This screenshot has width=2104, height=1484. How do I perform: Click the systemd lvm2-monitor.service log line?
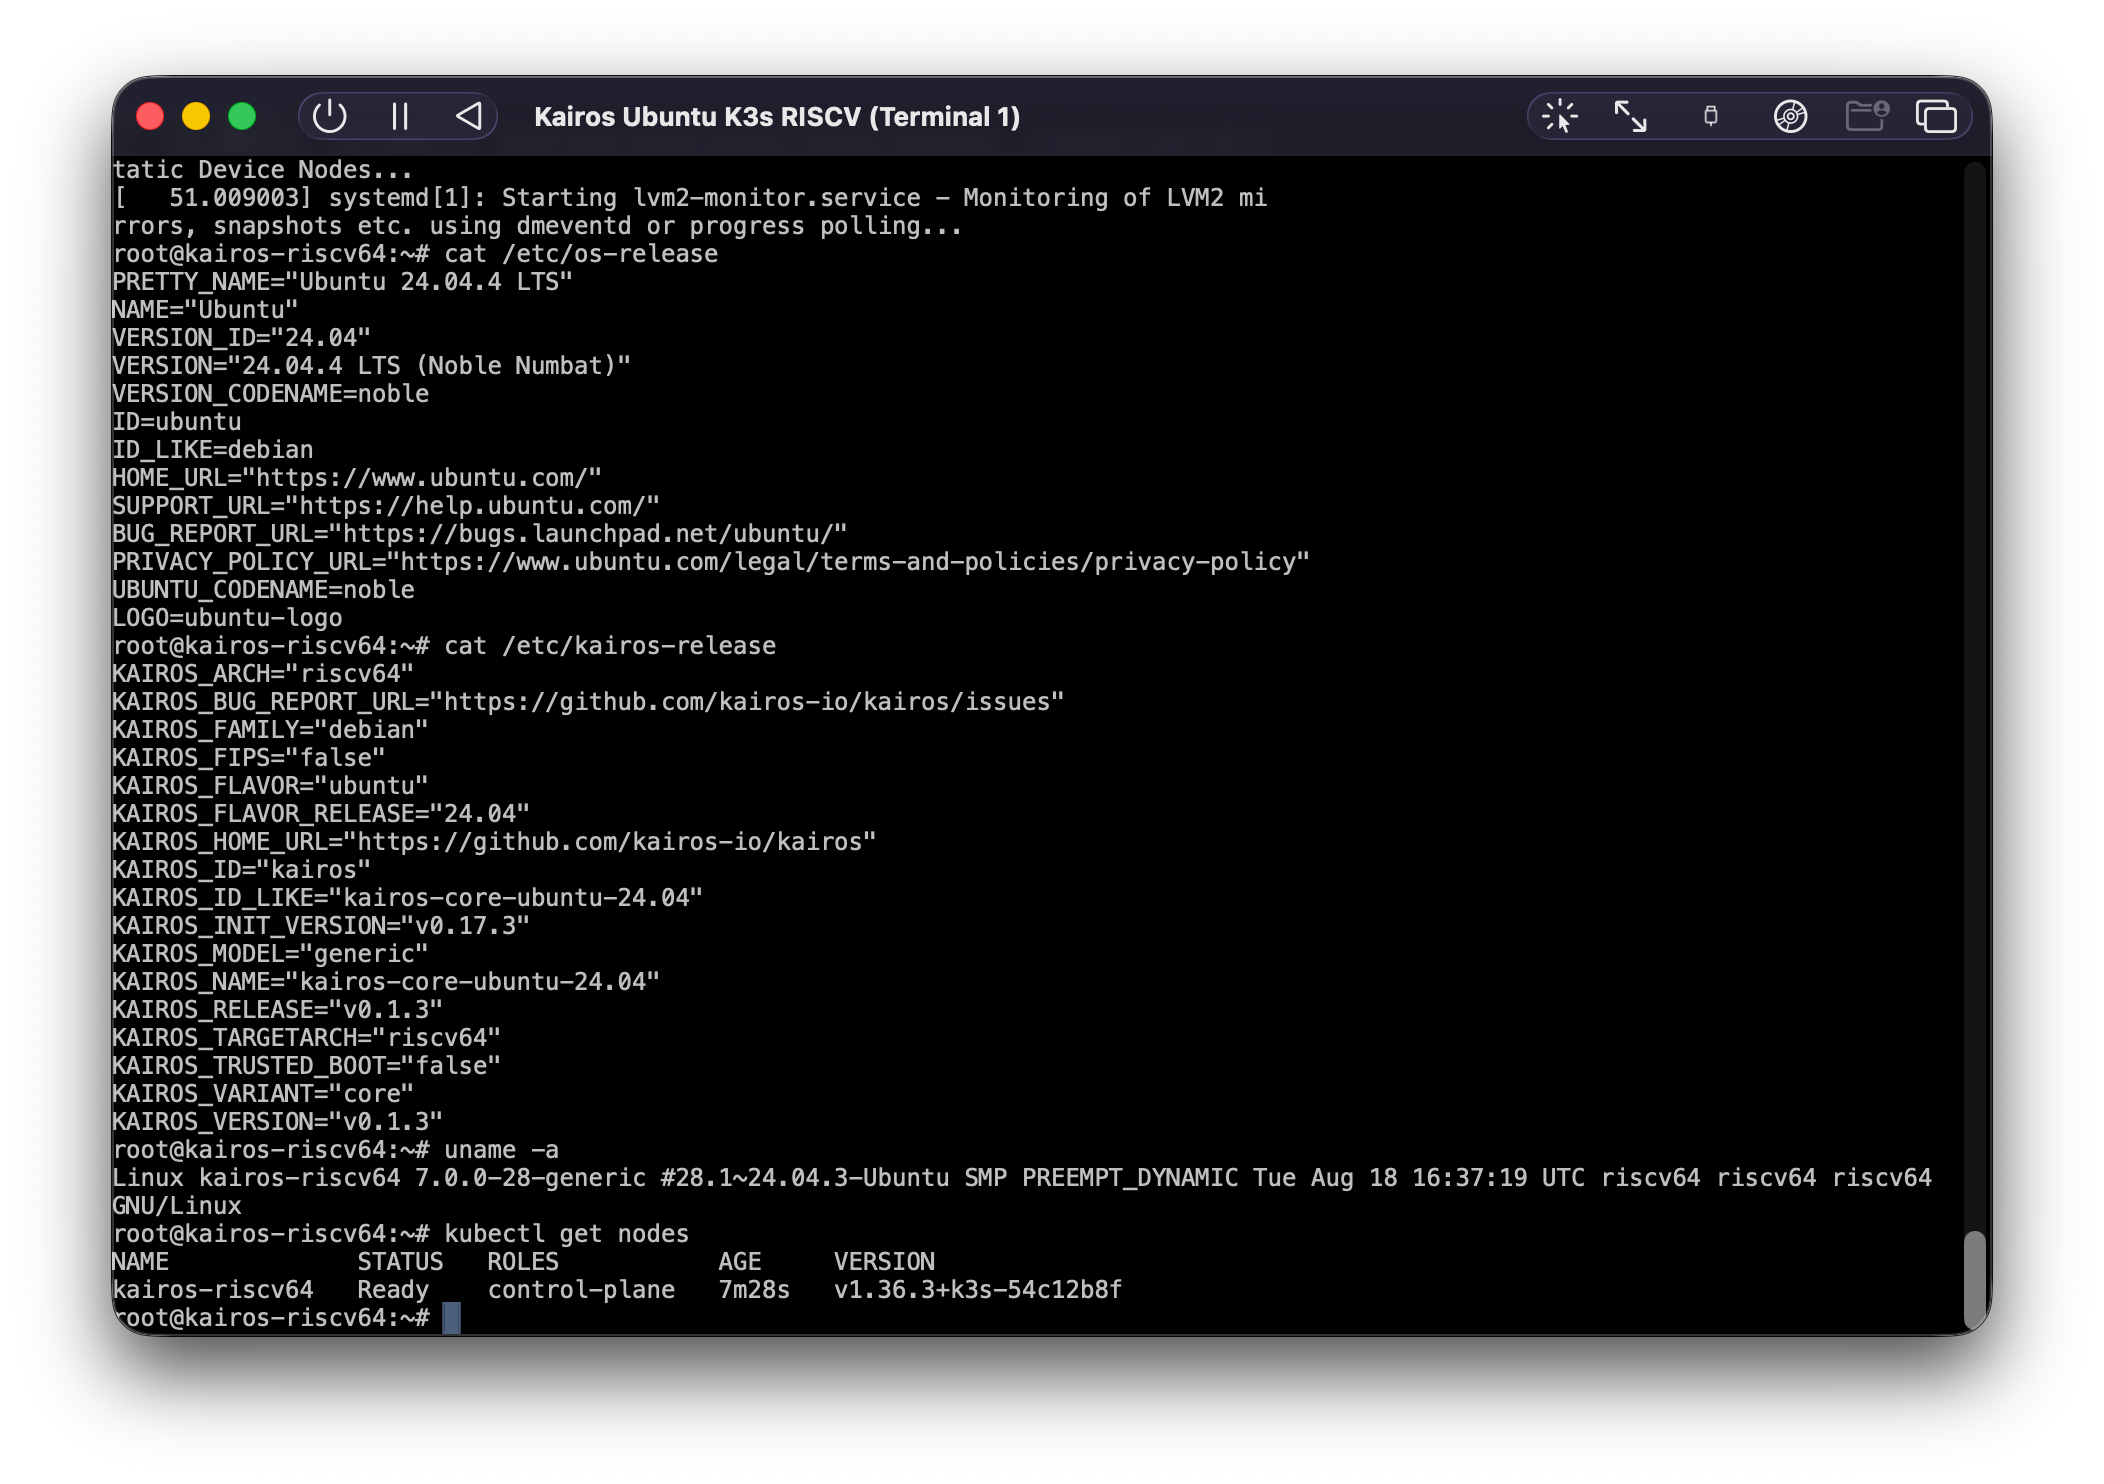click(x=690, y=198)
